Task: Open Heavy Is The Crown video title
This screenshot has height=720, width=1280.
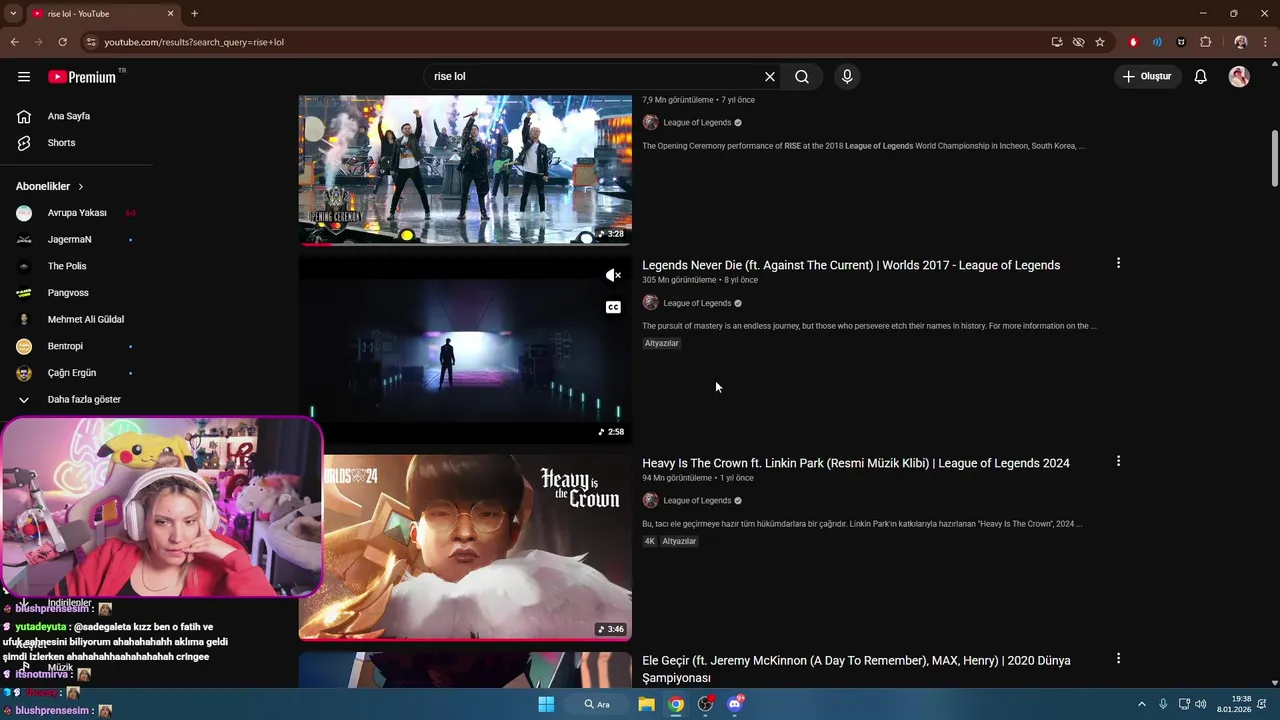Action: [x=856, y=463]
